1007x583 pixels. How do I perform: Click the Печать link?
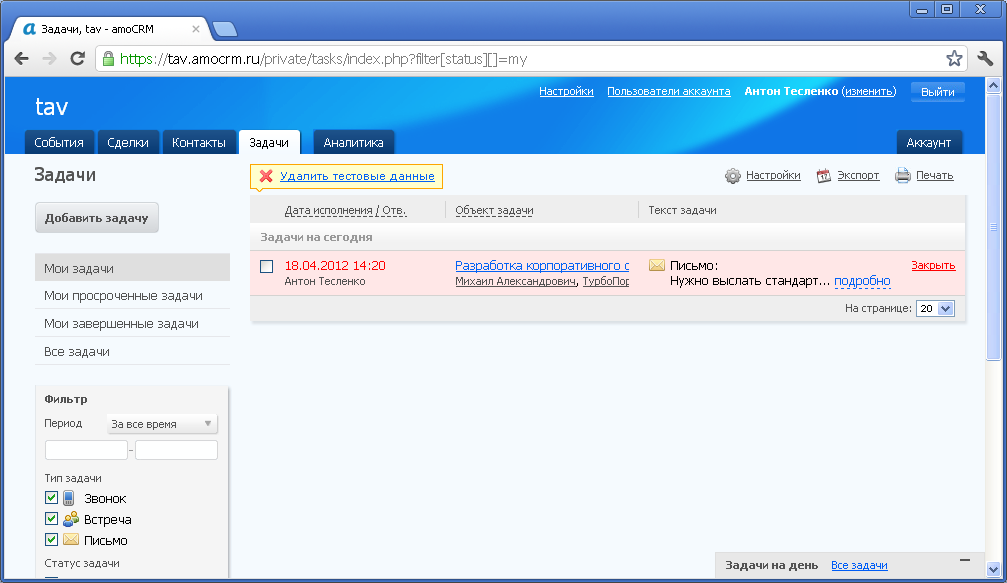[934, 175]
